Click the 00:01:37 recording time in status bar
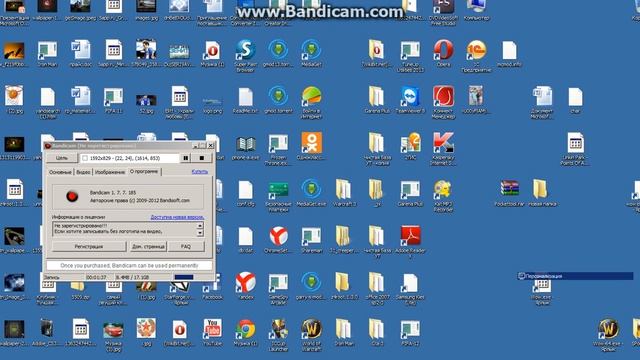The height and width of the screenshot is (360, 640). coord(96,277)
